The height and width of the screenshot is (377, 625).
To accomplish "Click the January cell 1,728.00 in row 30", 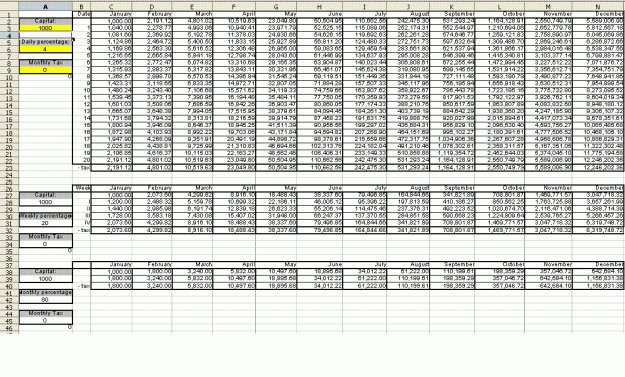I will (x=111, y=216).
